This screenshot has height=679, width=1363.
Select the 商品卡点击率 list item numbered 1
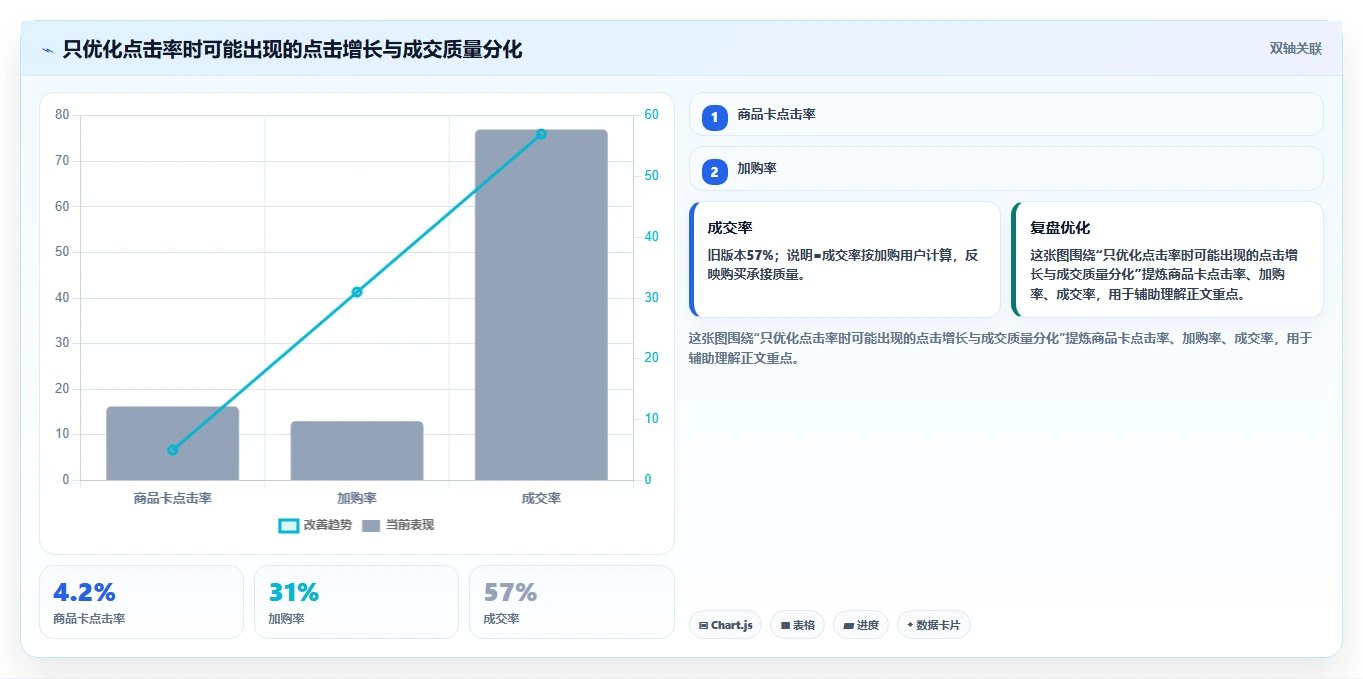click(1006, 114)
